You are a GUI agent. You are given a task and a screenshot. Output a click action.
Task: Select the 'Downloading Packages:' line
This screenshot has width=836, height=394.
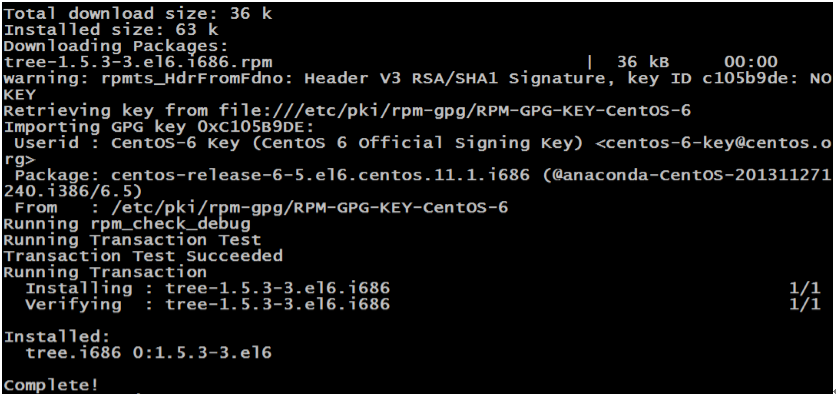click(x=116, y=46)
